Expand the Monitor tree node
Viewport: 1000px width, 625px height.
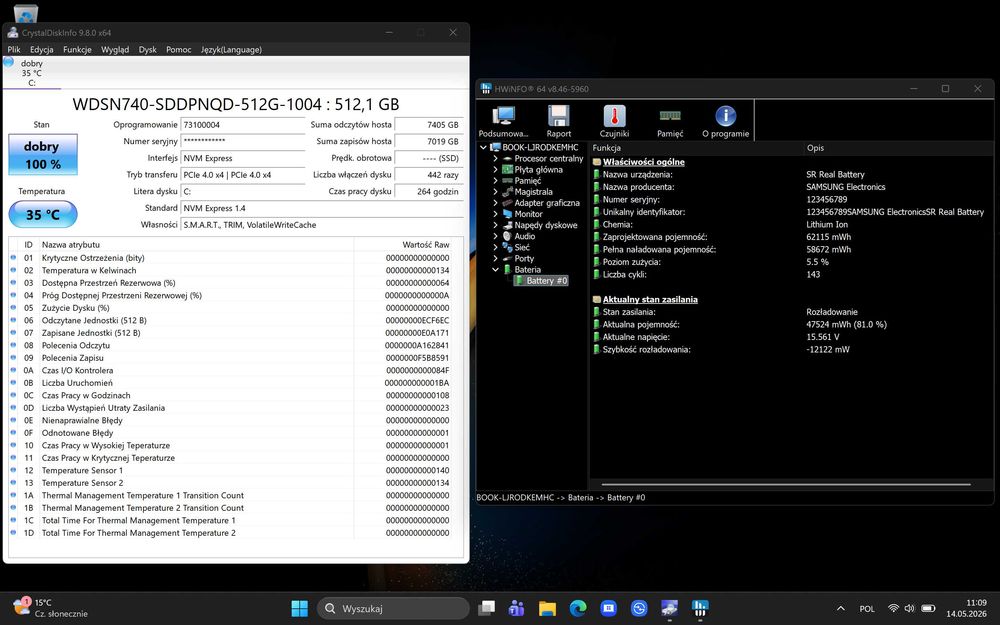pyautogui.click(x=495, y=214)
